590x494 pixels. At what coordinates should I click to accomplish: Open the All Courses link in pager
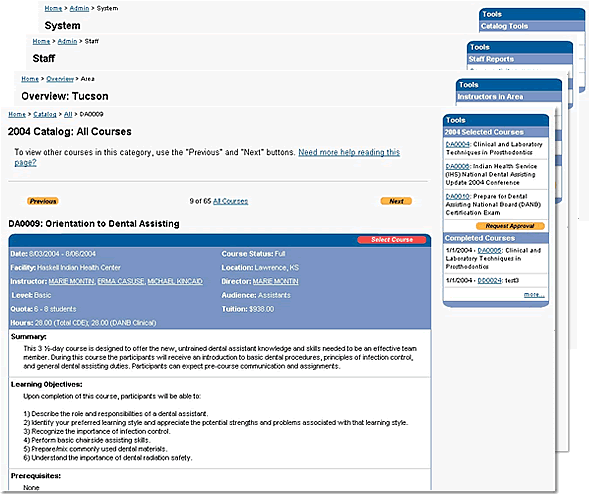click(x=230, y=201)
